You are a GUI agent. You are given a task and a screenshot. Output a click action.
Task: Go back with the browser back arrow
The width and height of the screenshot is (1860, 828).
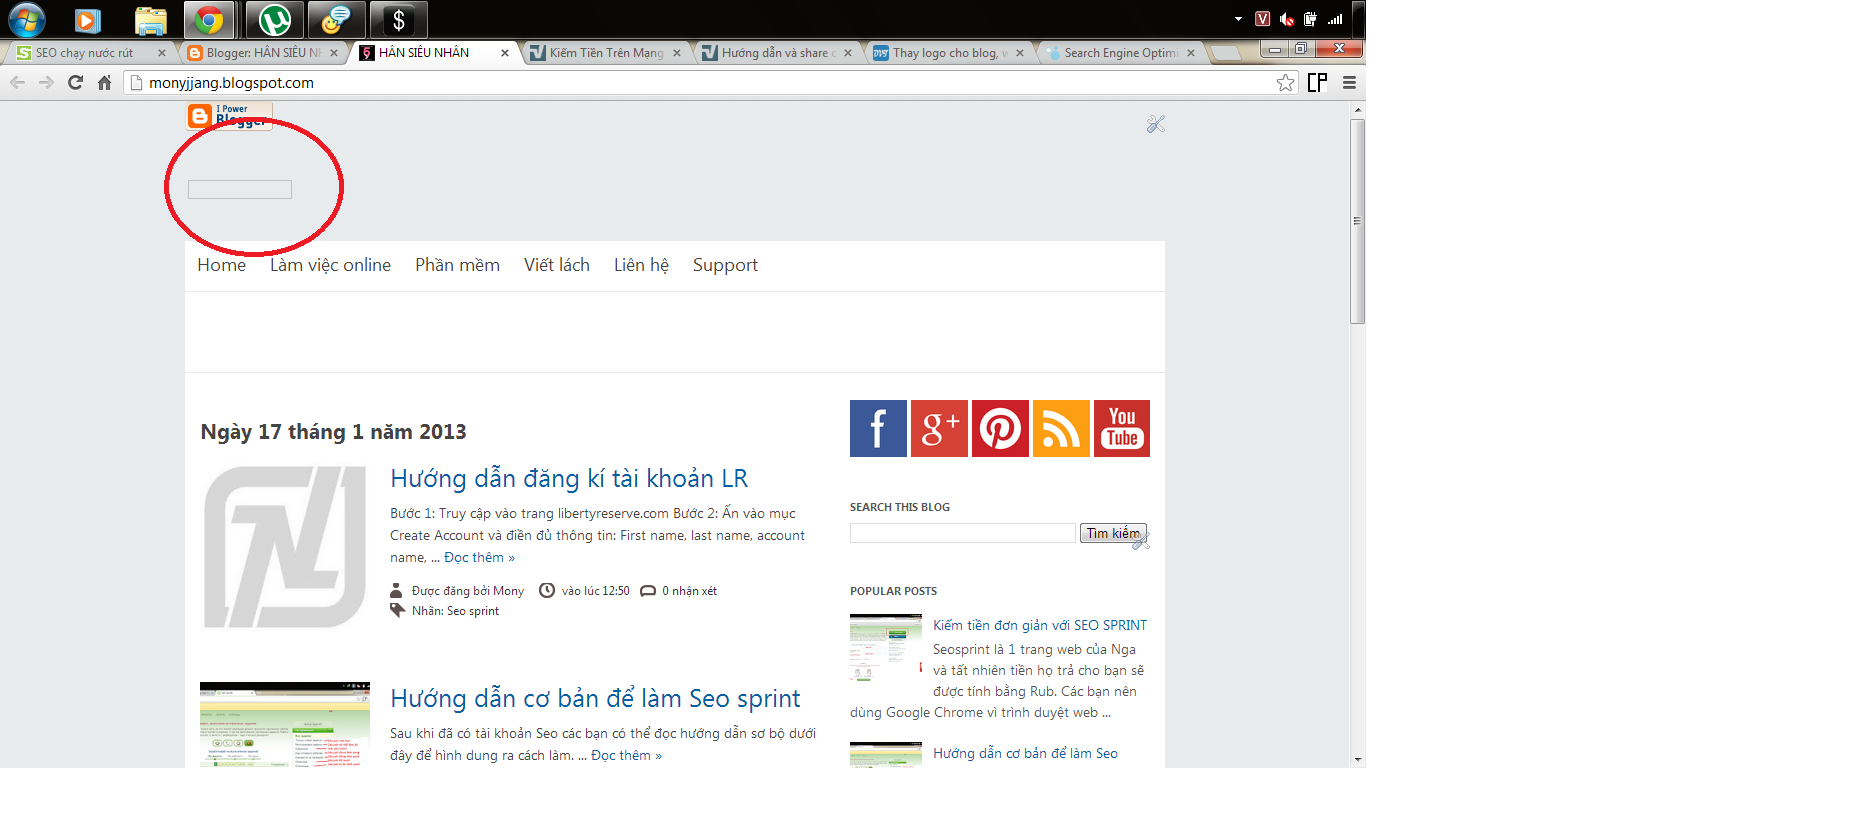pos(17,82)
